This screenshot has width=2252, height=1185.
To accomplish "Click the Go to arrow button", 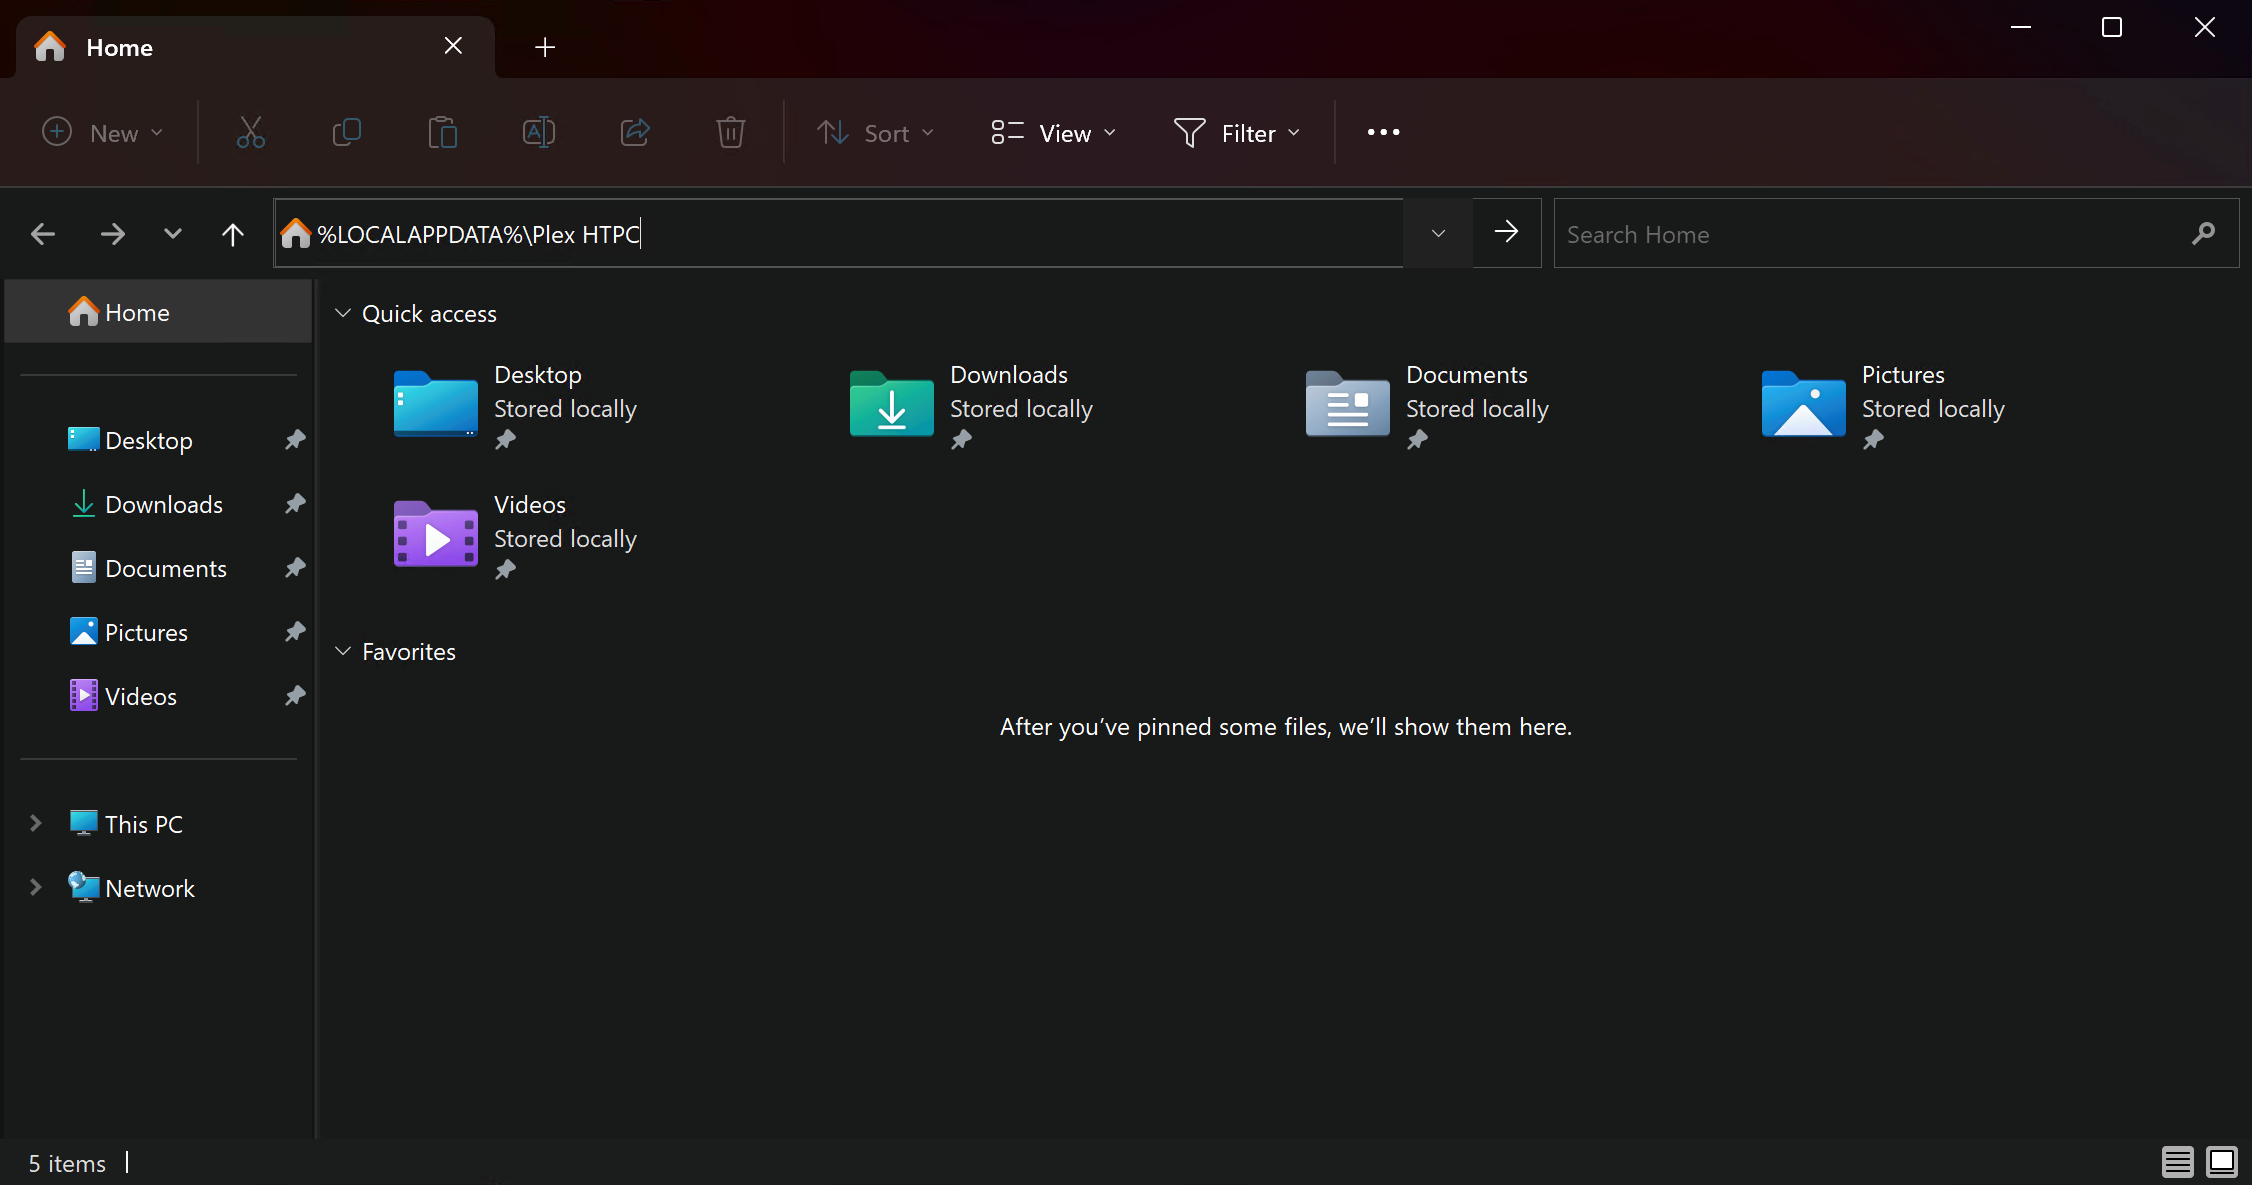I will (x=1506, y=232).
